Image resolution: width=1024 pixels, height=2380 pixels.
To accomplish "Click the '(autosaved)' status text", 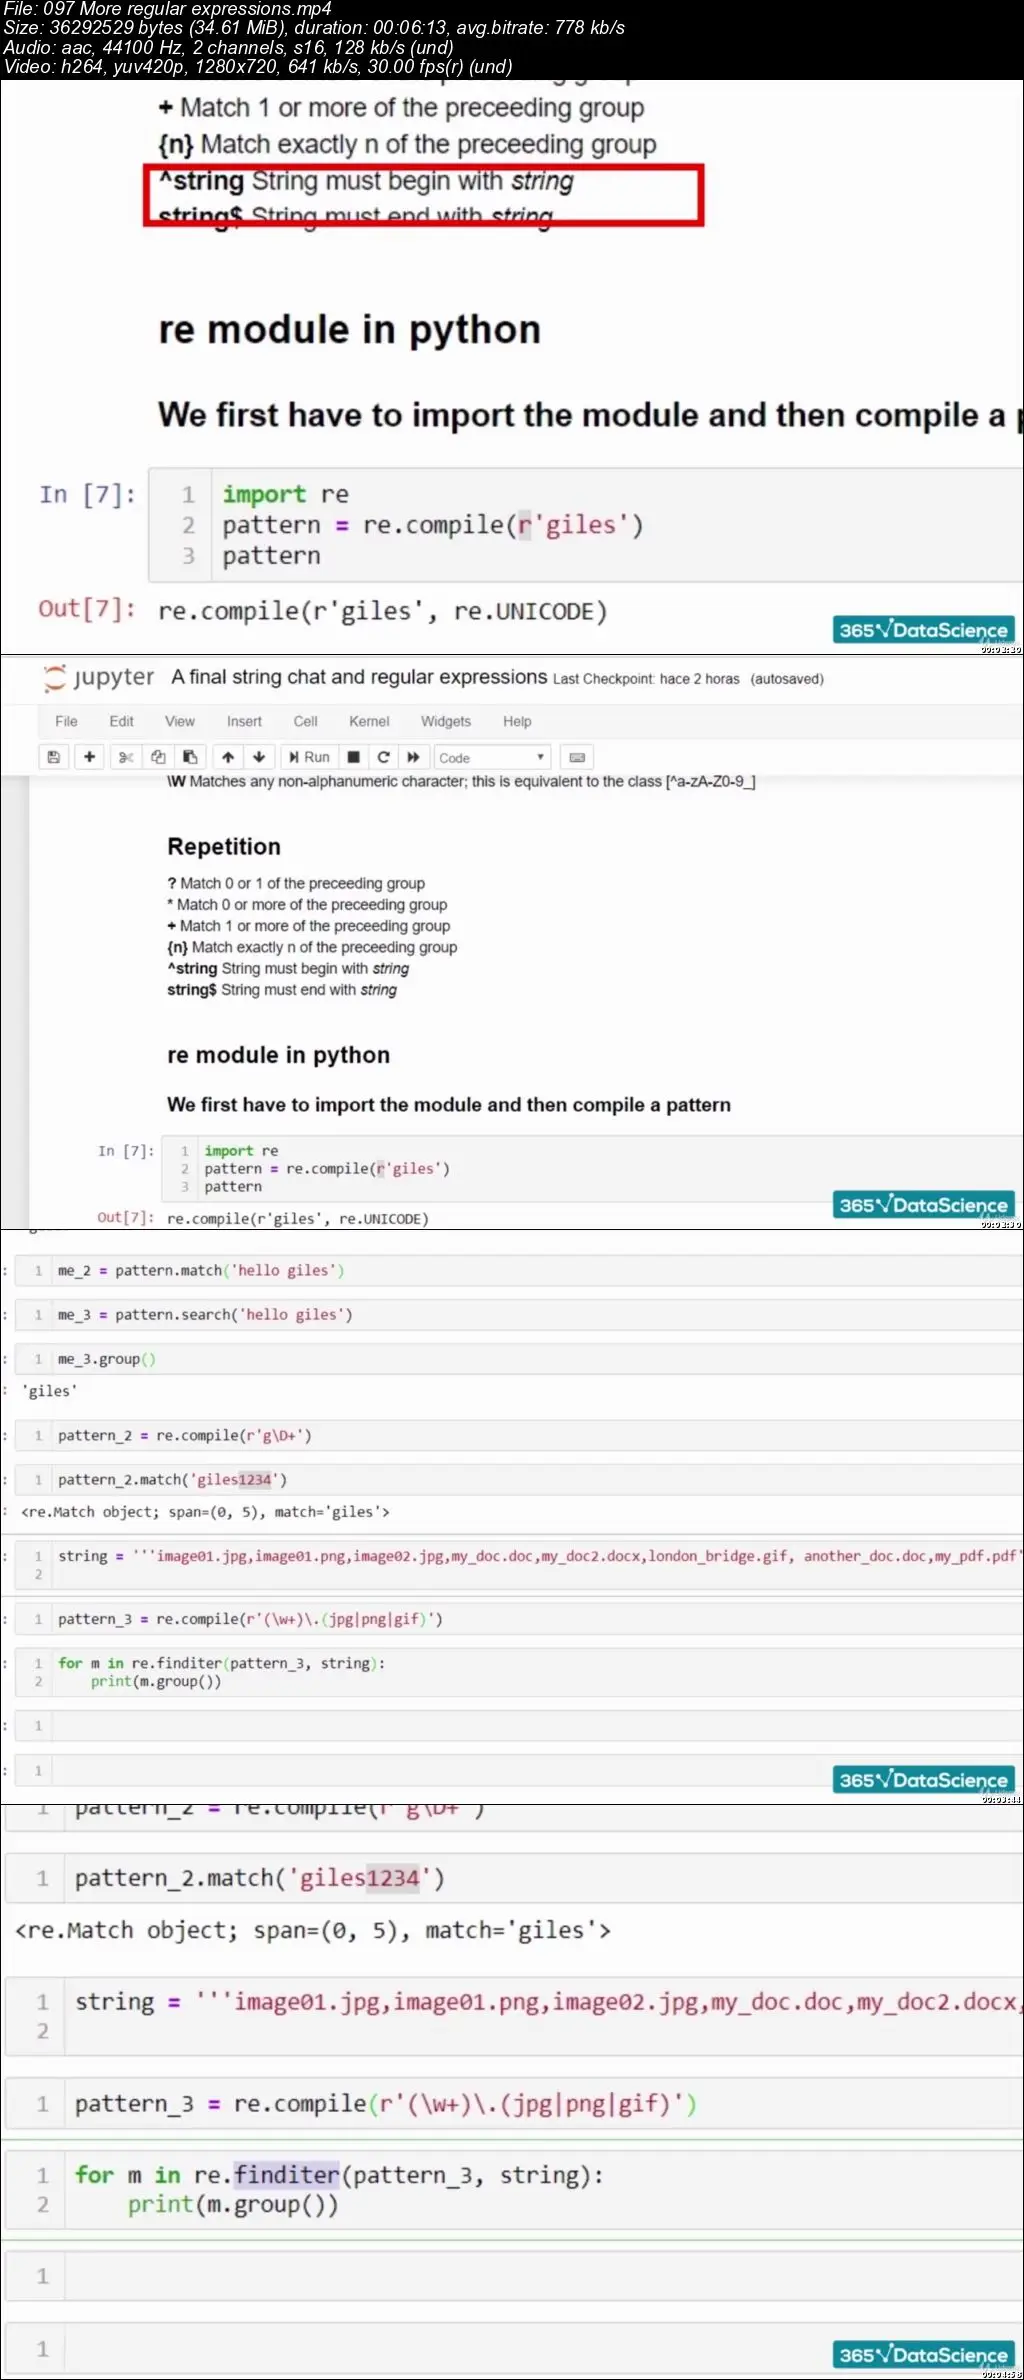I will click(787, 679).
